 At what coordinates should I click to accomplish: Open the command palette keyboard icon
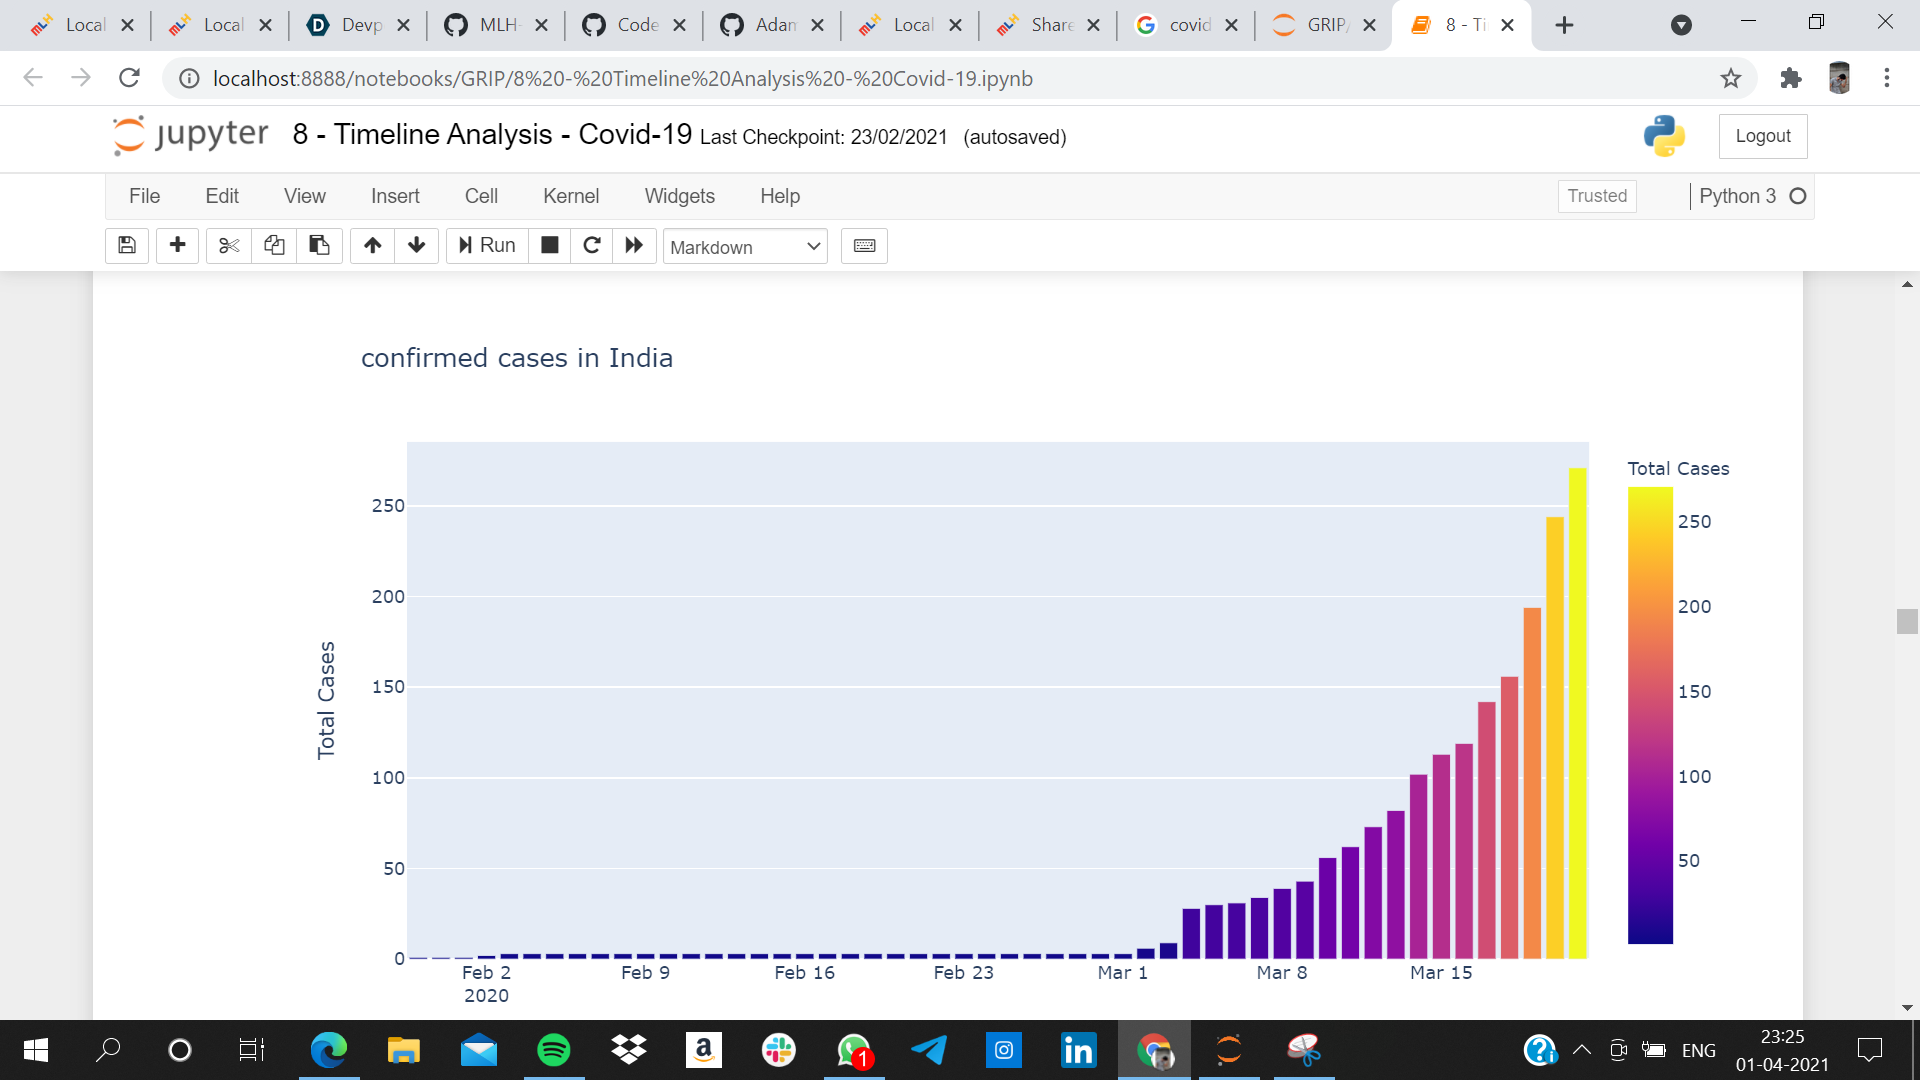tap(864, 246)
